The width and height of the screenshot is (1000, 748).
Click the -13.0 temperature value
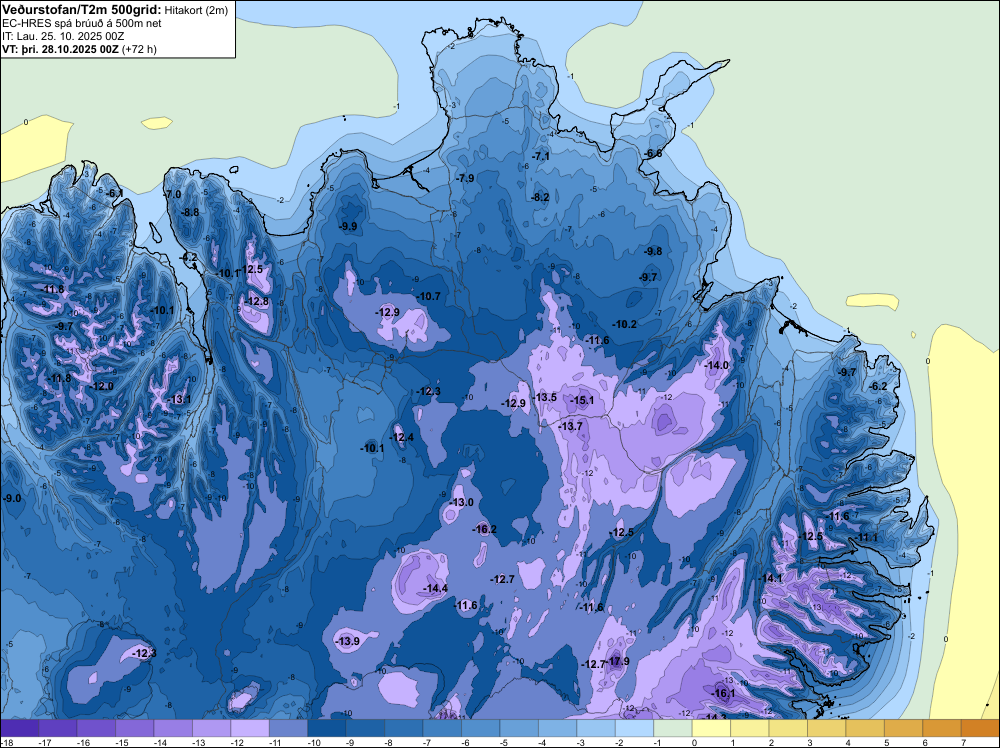click(x=462, y=502)
